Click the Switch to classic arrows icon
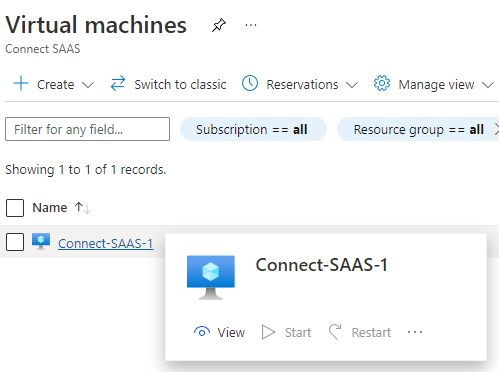Image resolution: width=499 pixels, height=372 pixels. pos(118,83)
